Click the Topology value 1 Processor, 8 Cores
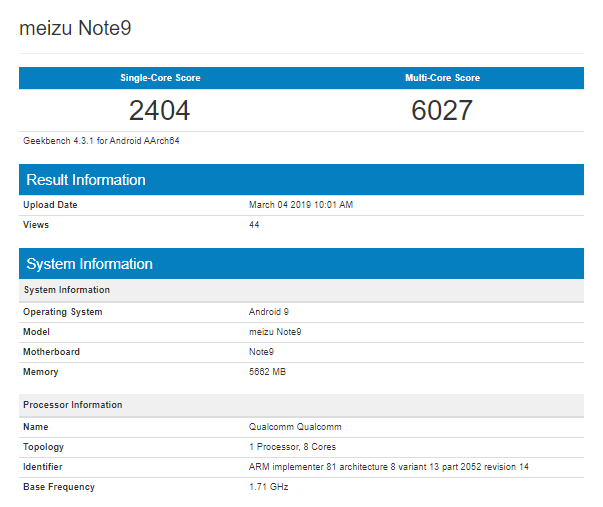The width and height of the screenshot is (603, 507). (292, 447)
